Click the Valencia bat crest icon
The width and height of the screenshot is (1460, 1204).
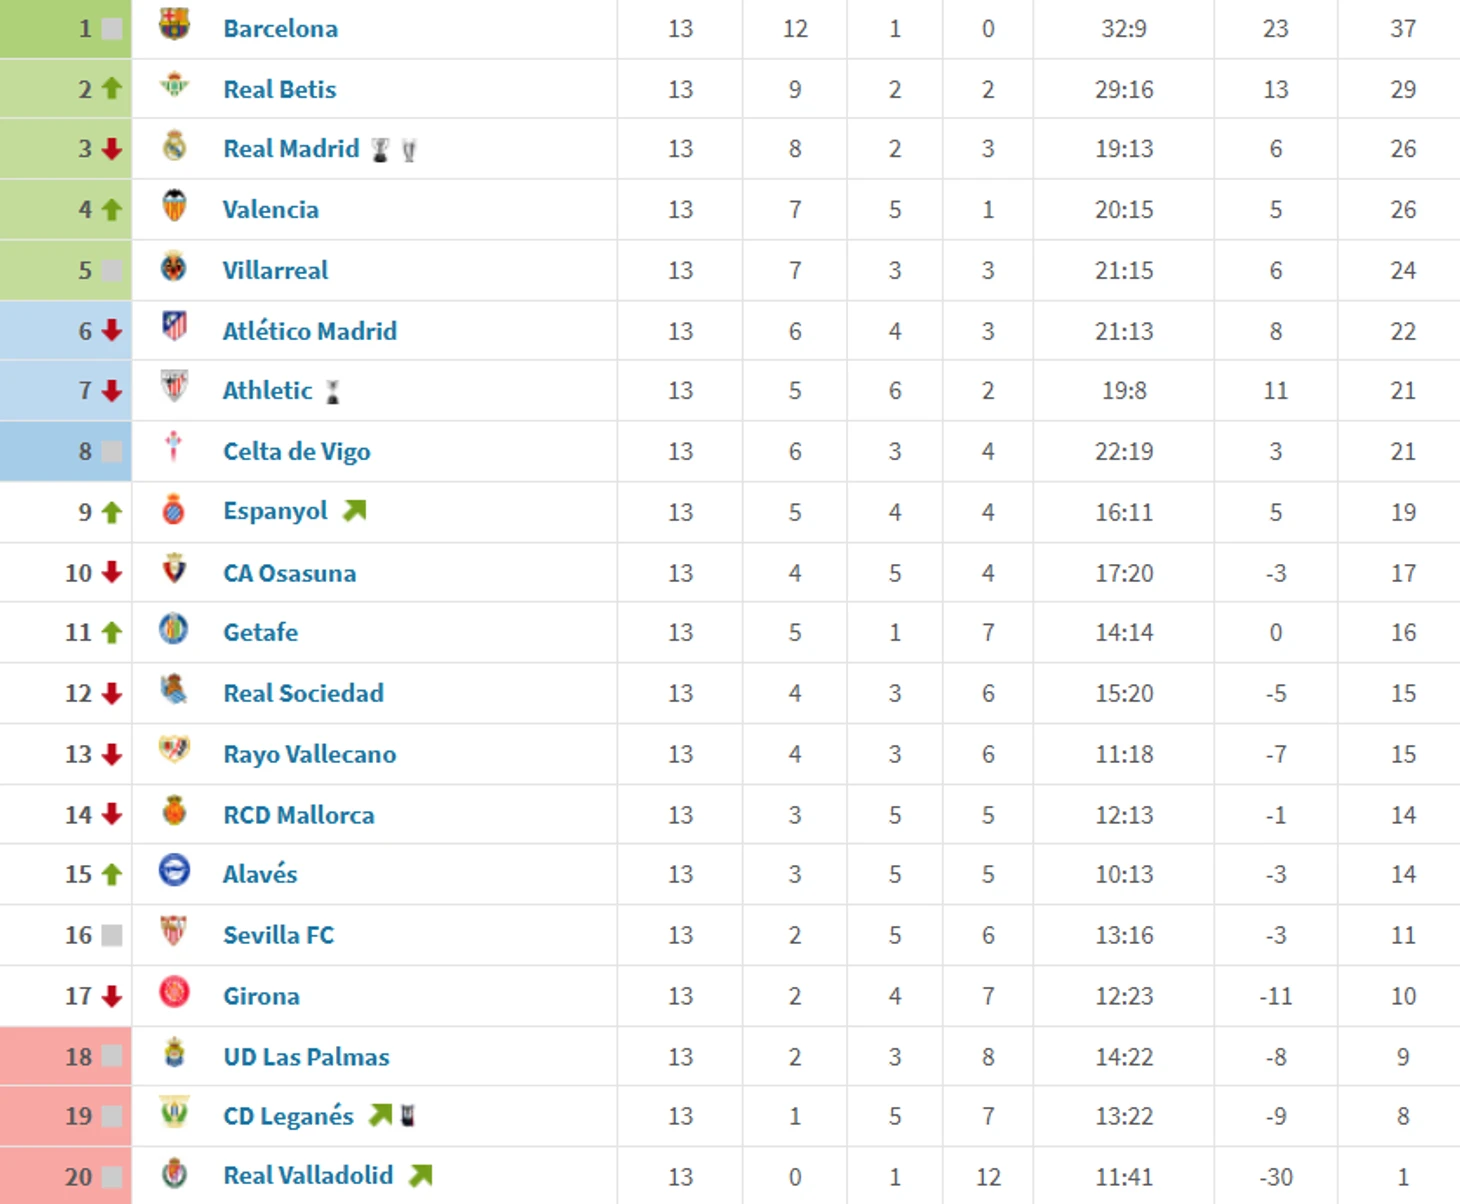click(x=174, y=206)
